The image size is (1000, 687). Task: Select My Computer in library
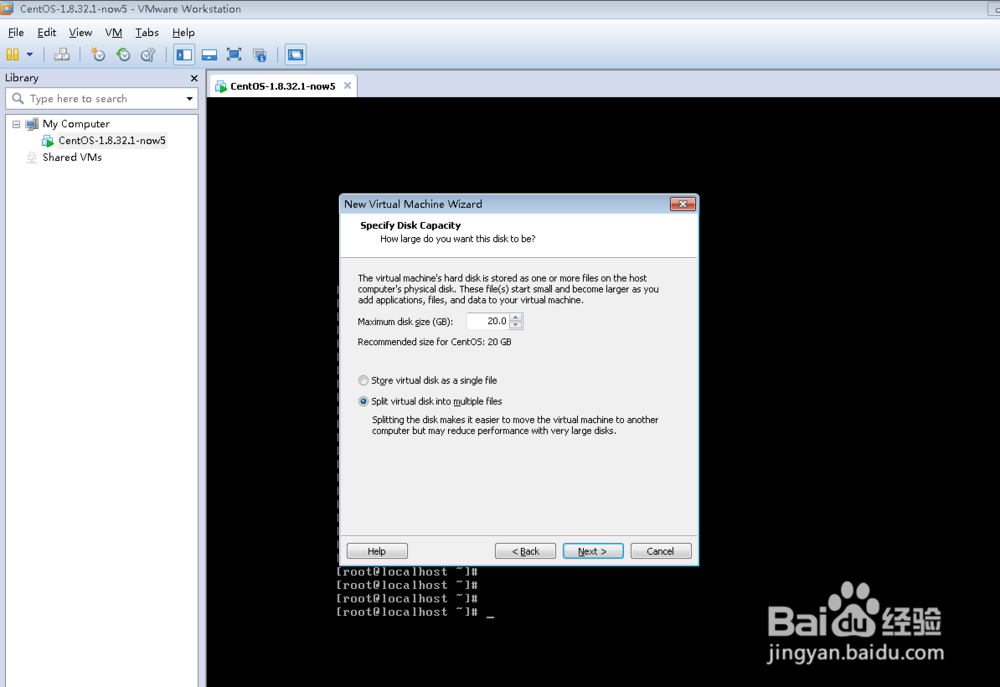click(76, 124)
